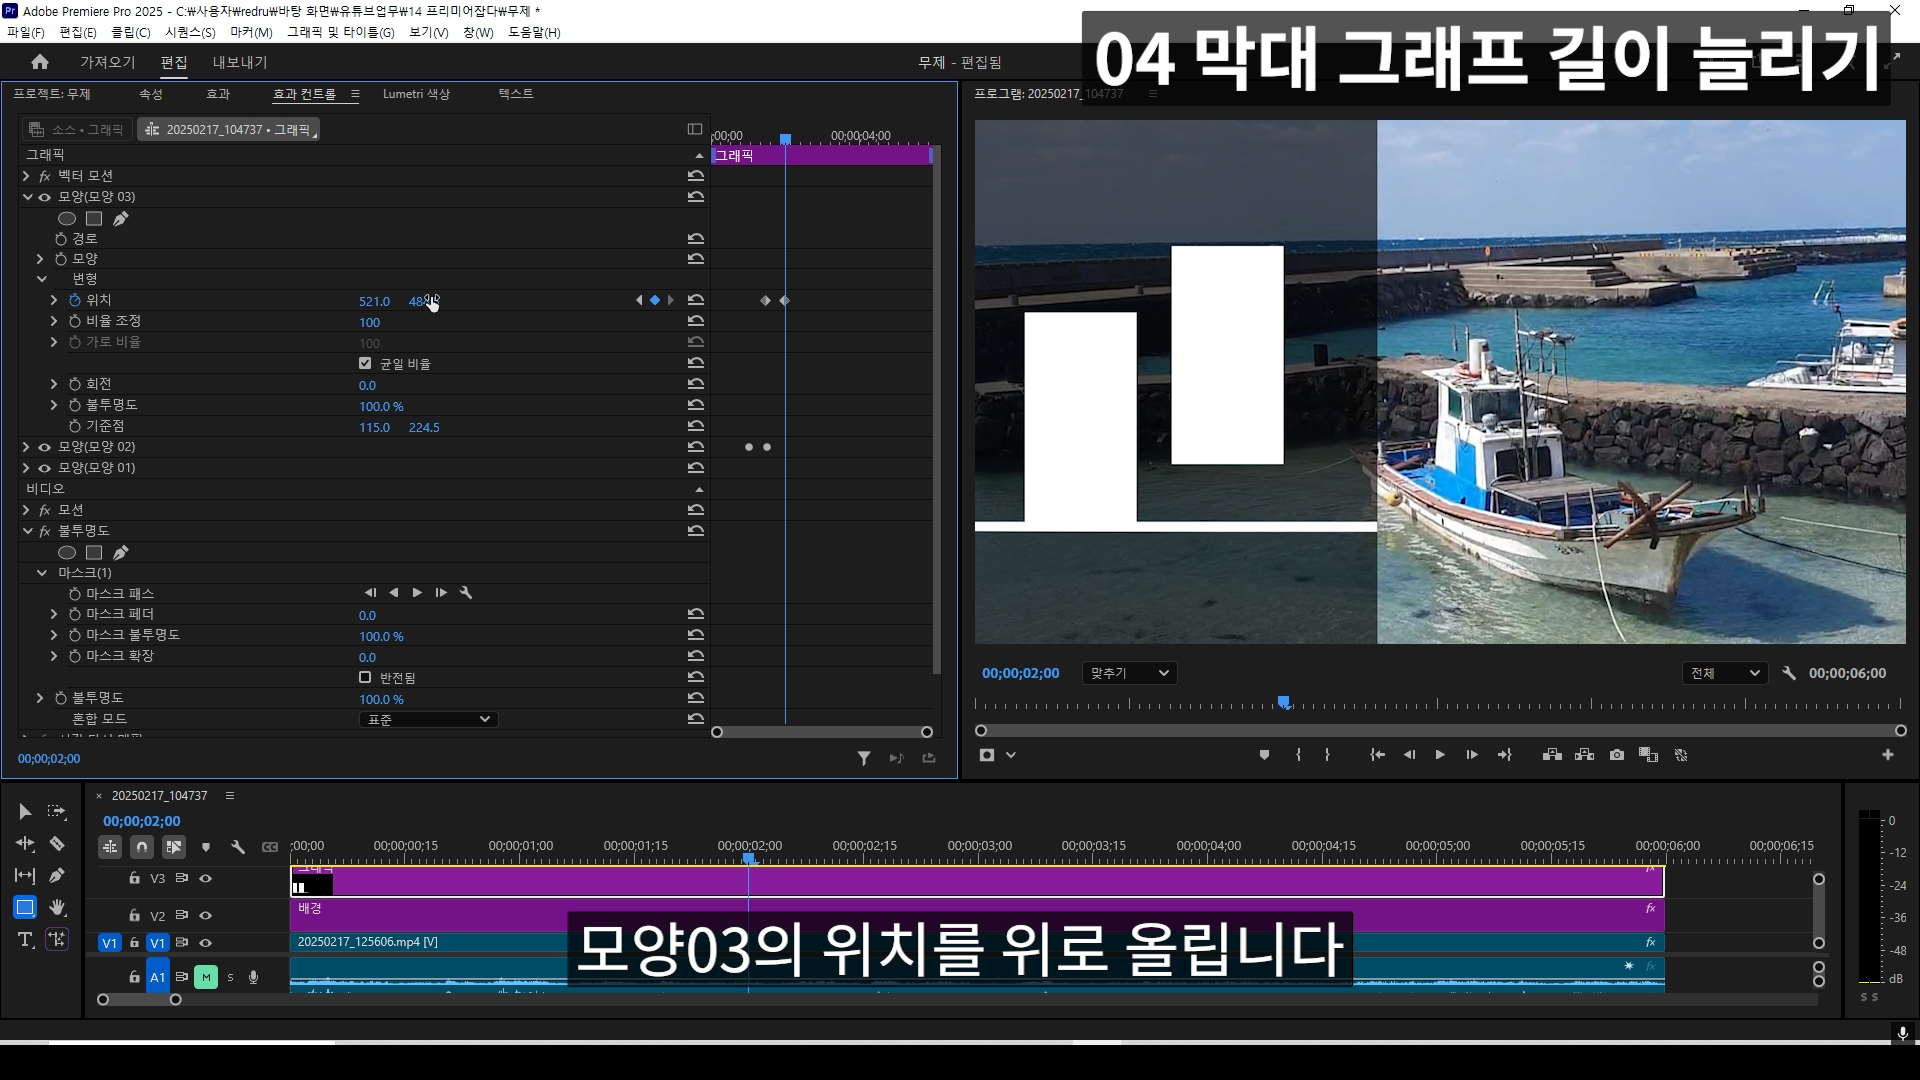Reset the 위치 parameter value
Image resolution: width=1920 pixels, height=1080 pixels.
click(696, 300)
